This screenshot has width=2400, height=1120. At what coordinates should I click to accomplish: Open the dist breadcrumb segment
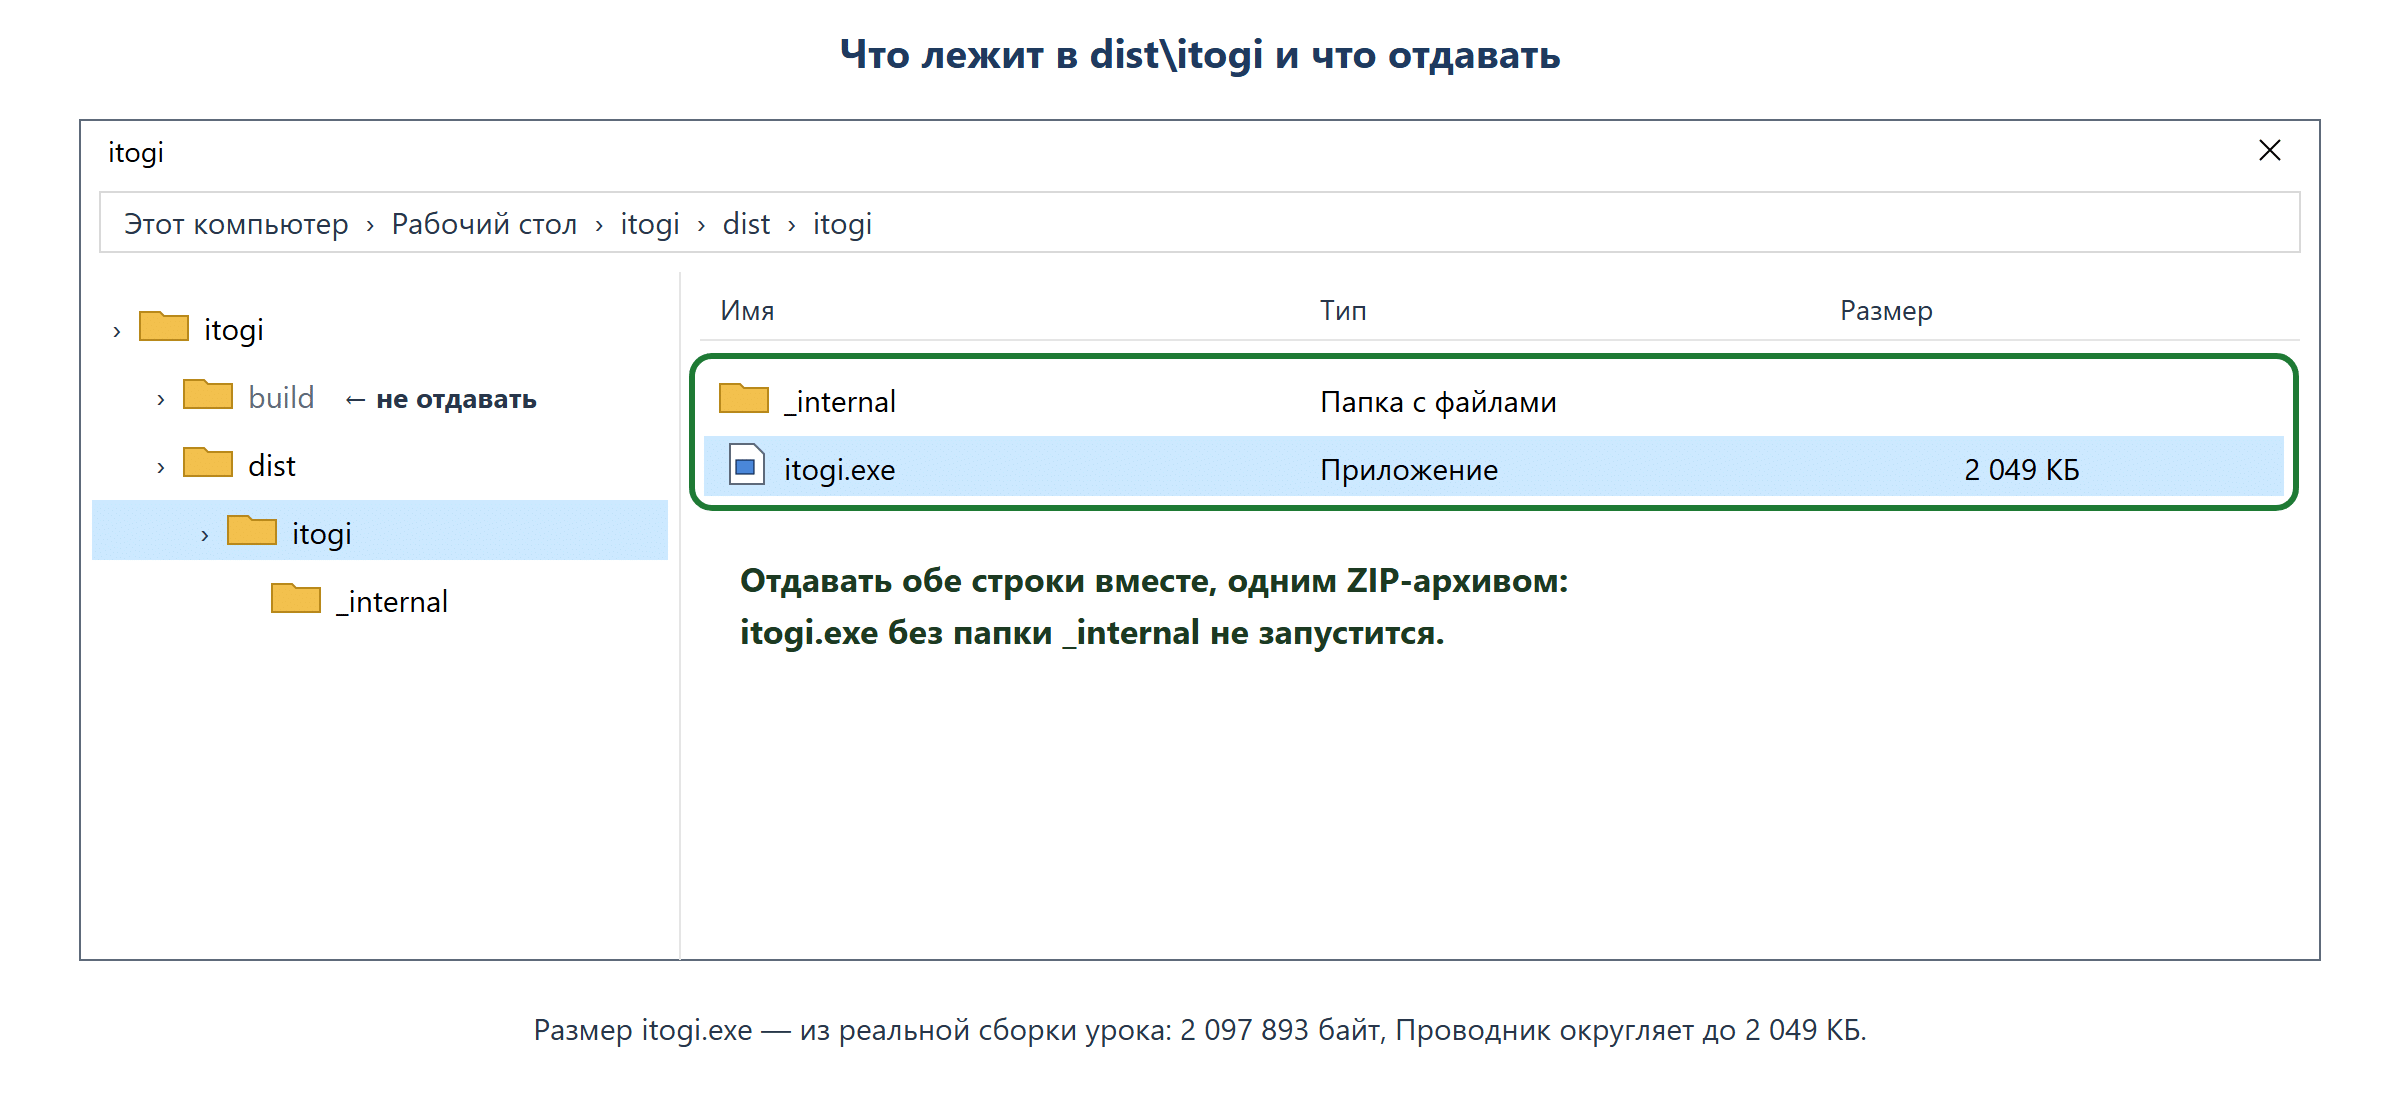tap(746, 224)
